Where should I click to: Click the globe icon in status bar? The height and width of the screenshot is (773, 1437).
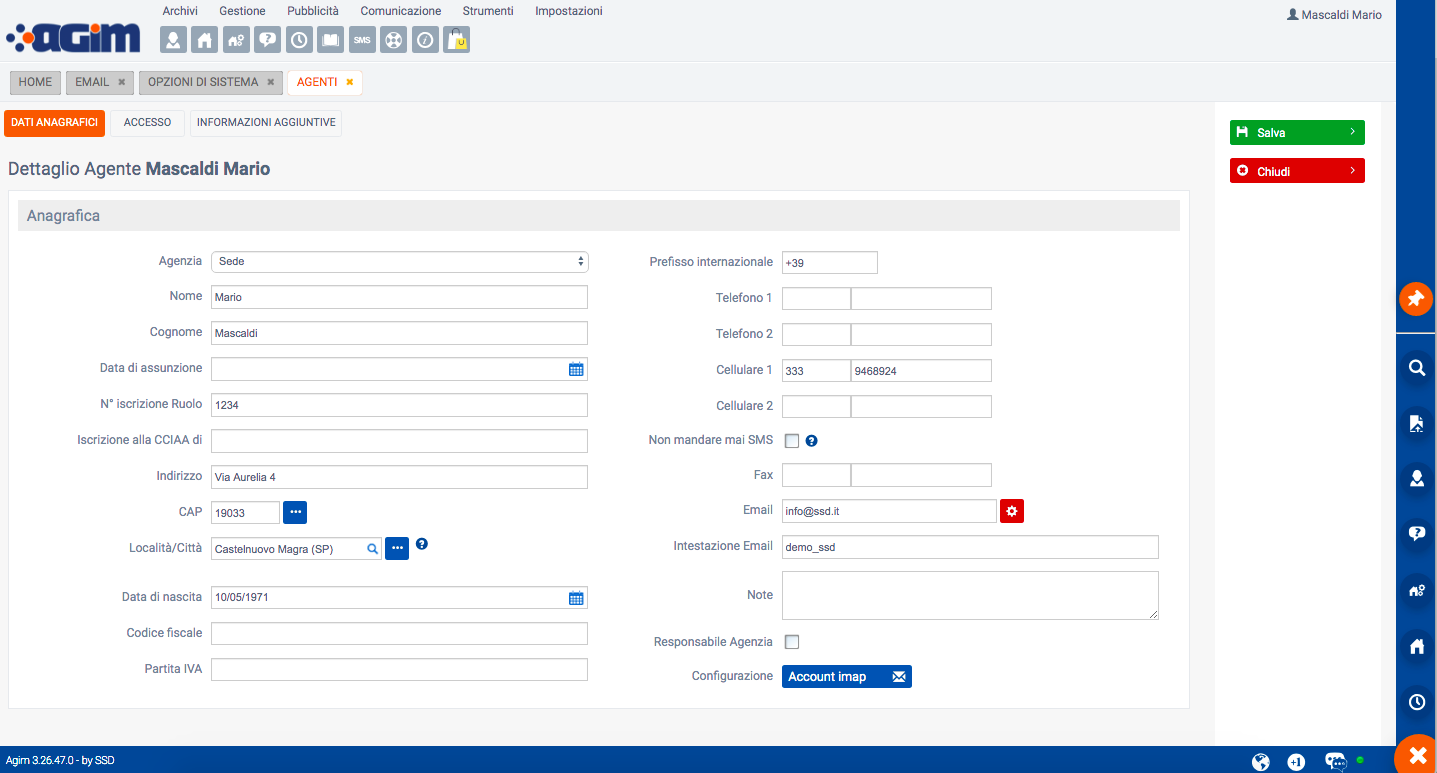(x=1261, y=762)
